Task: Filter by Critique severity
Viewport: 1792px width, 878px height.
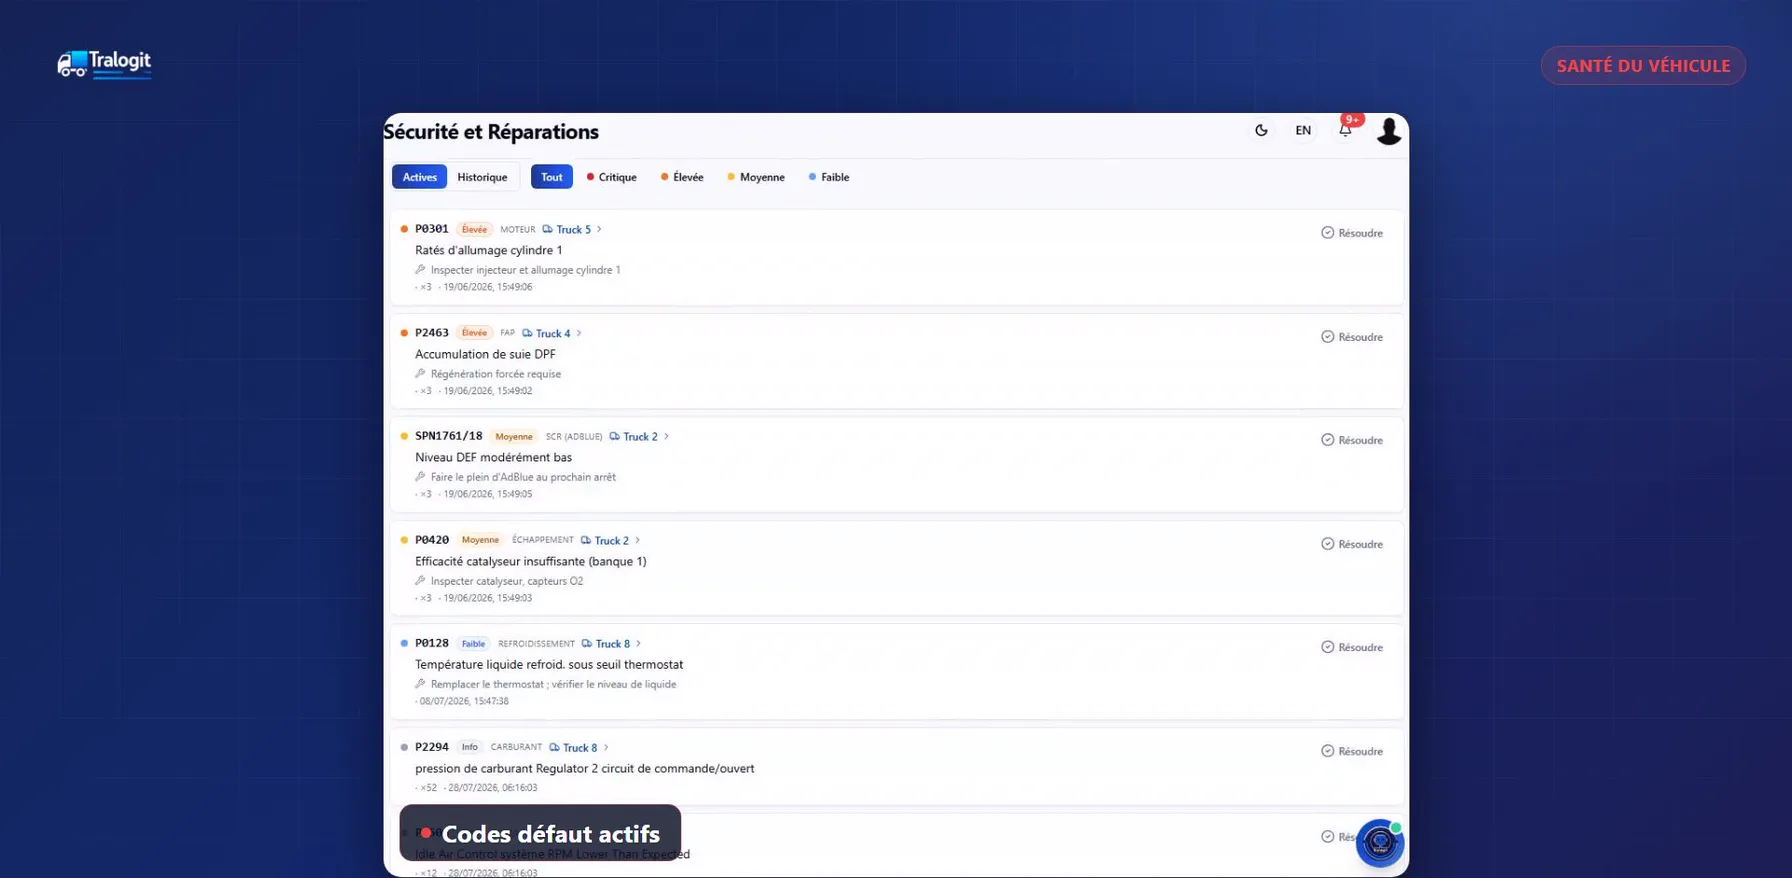Action: pos(612,177)
